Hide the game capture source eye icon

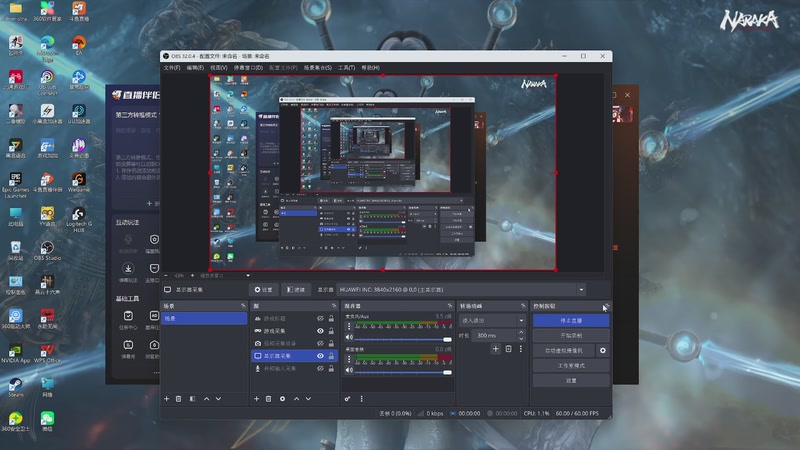click(x=320, y=331)
